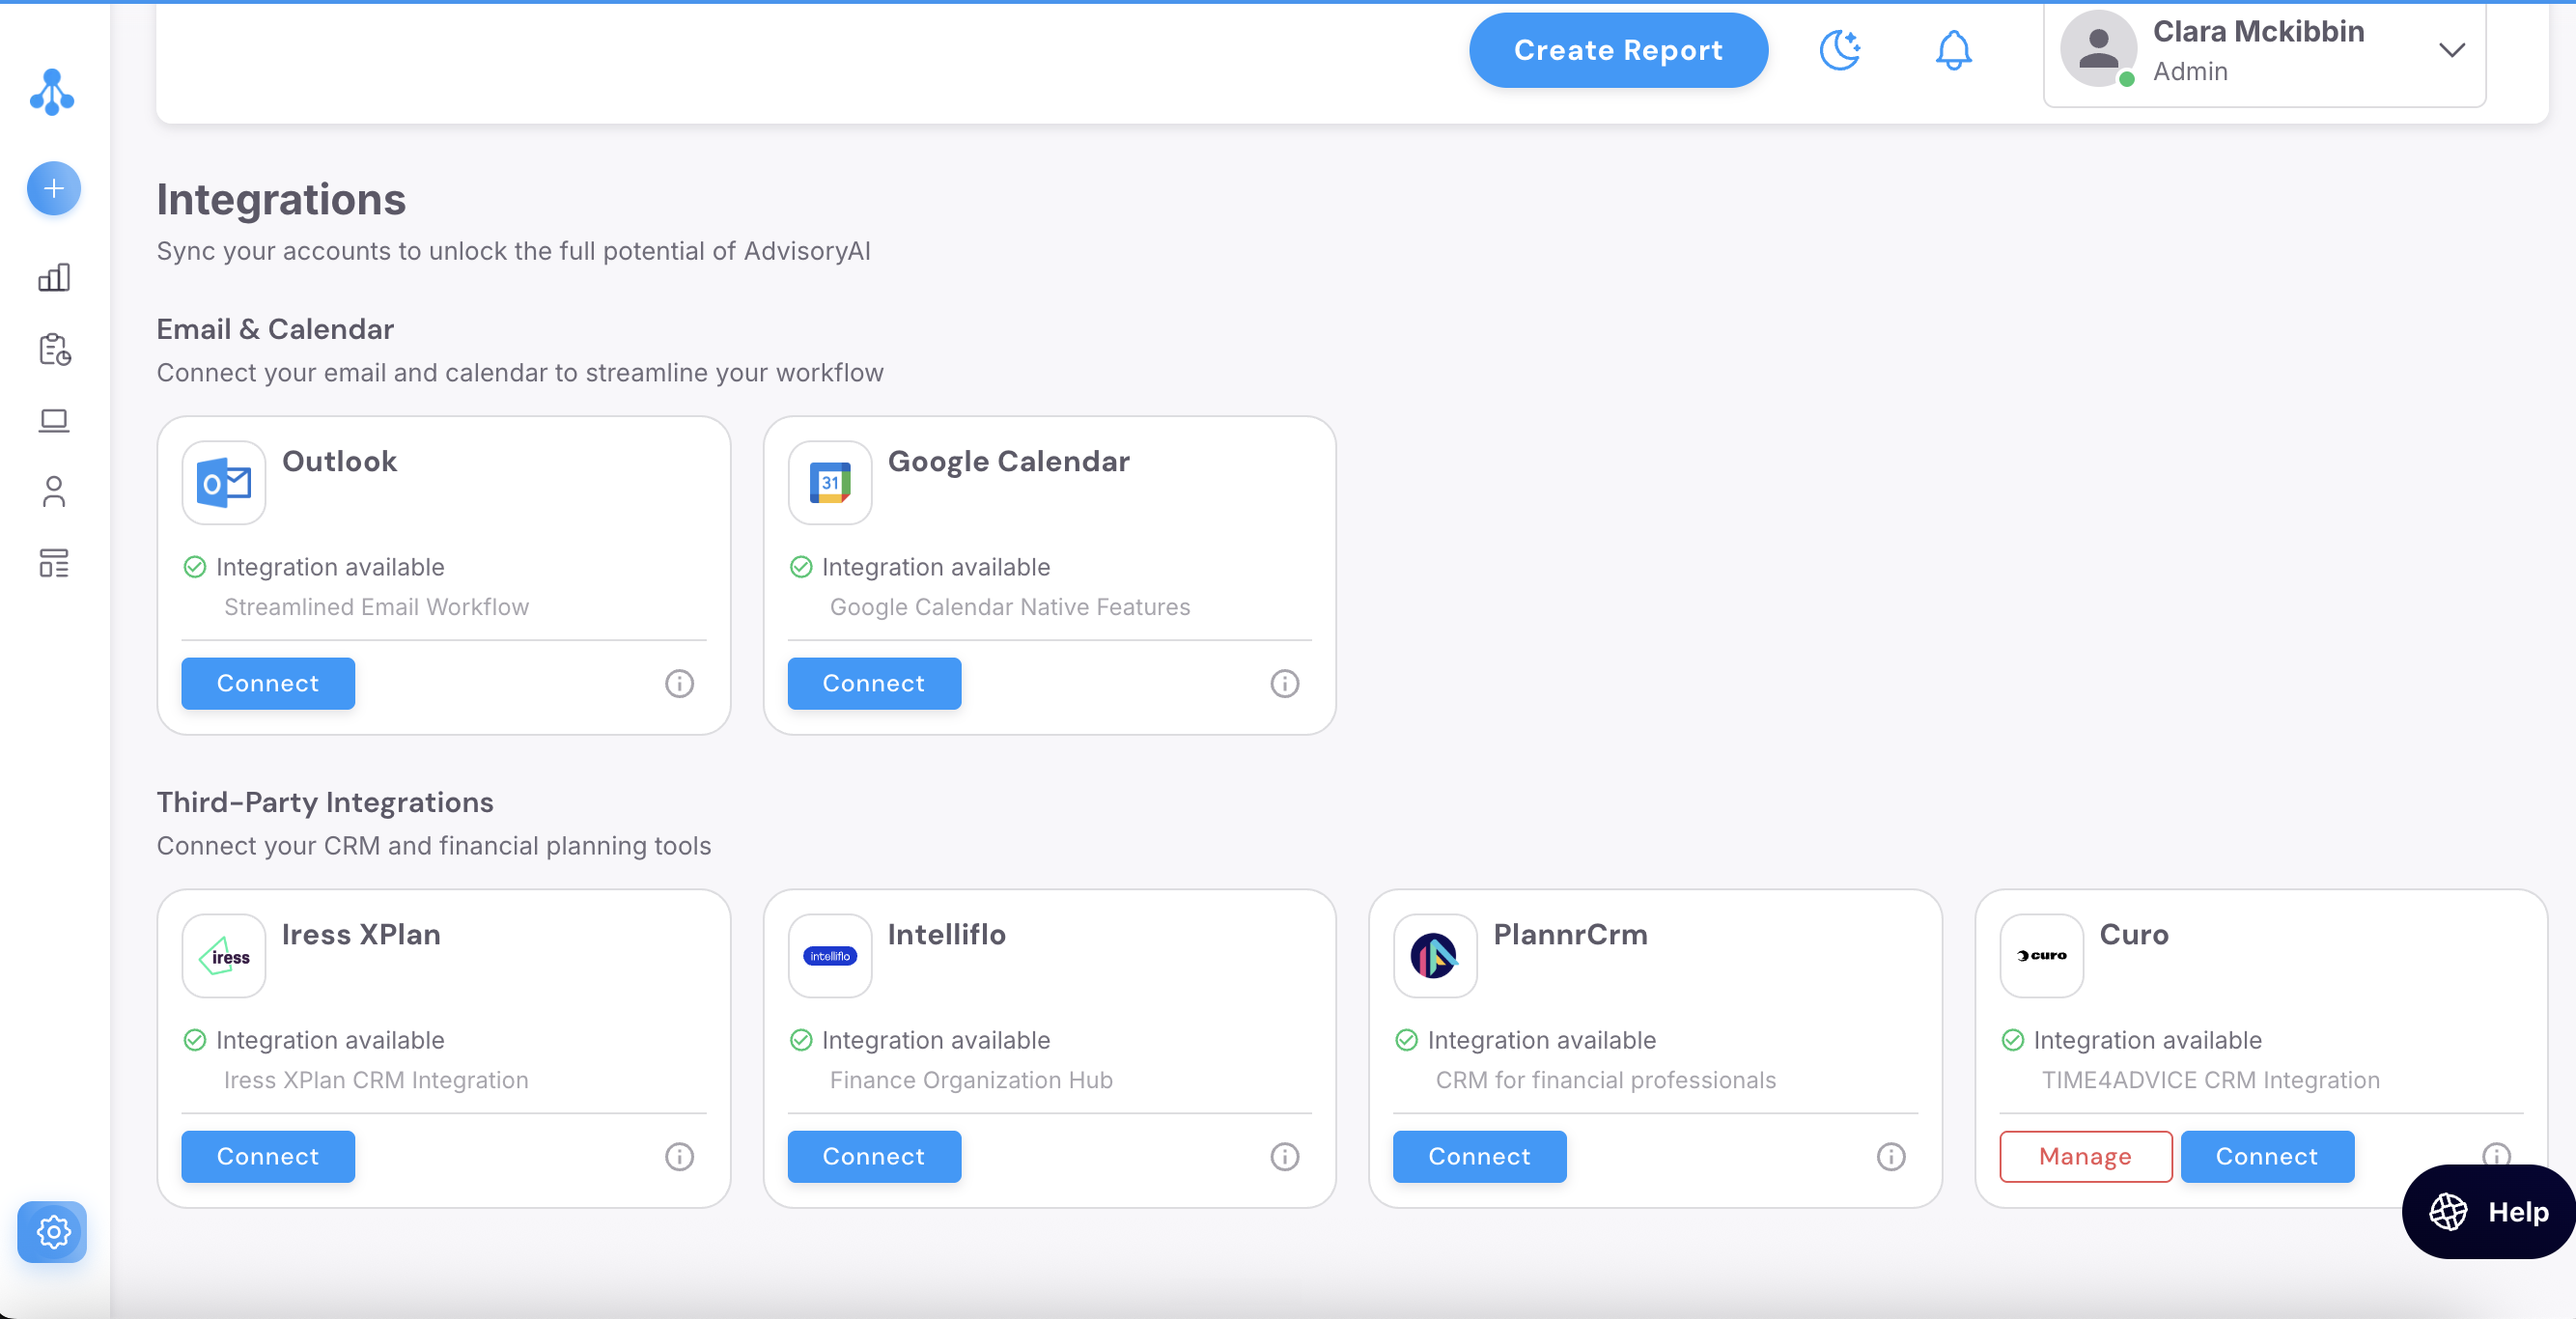The width and height of the screenshot is (2576, 1319).
Task: Toggle dark mode moon icon
Action: coord(1839,50)
